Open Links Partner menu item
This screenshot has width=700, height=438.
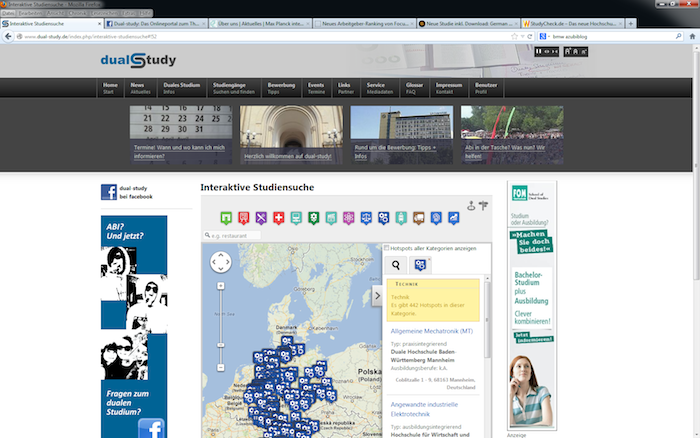click(x=346, y=88)
